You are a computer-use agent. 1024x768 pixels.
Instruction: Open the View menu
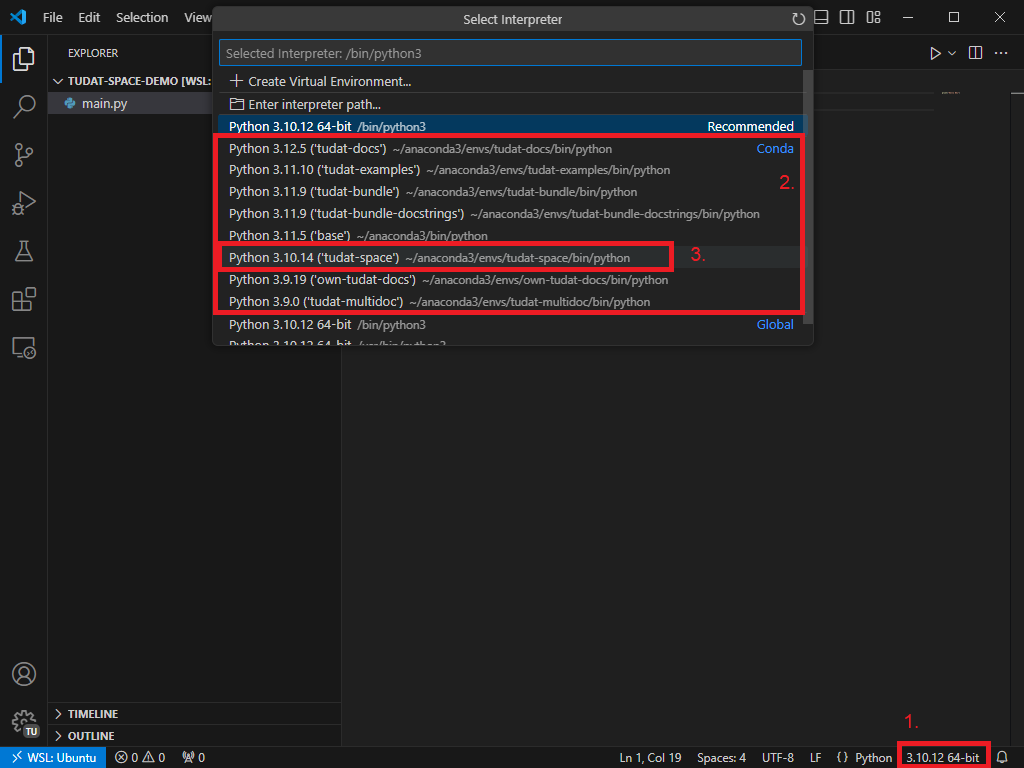[x=197, y=18]
